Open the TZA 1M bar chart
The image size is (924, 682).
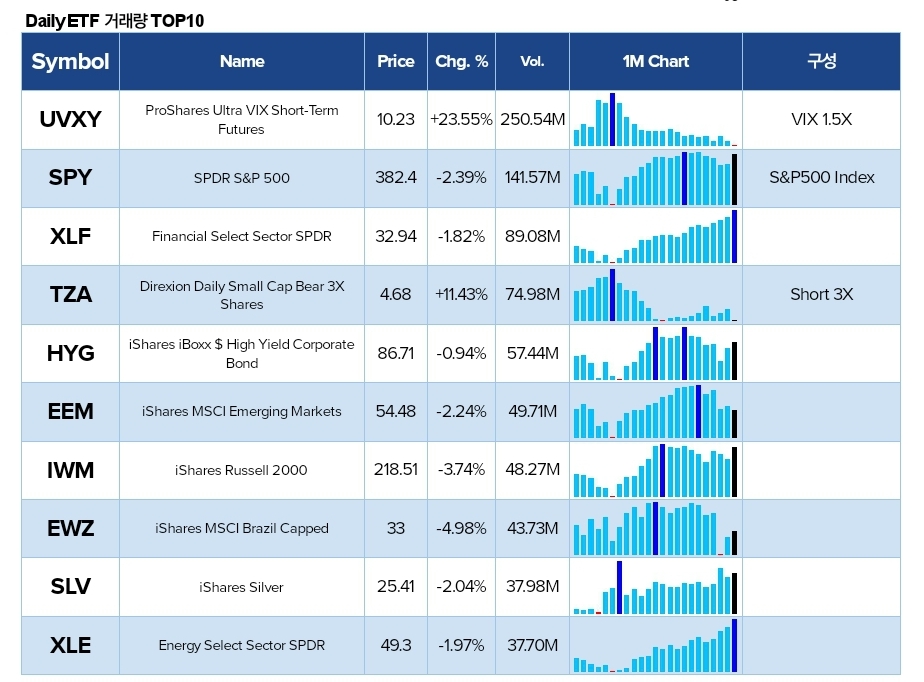tap(655, 295)
